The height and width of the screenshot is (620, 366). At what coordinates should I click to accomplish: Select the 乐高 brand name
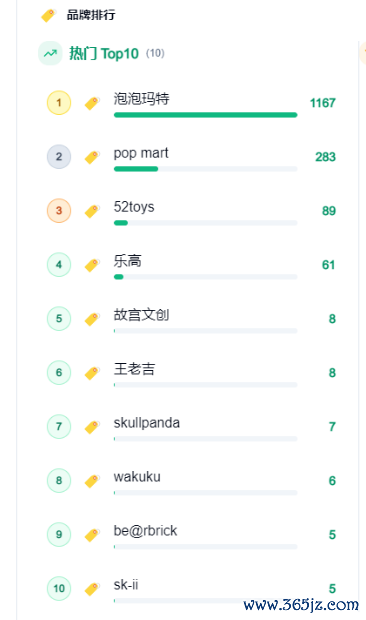click(128, 261)
